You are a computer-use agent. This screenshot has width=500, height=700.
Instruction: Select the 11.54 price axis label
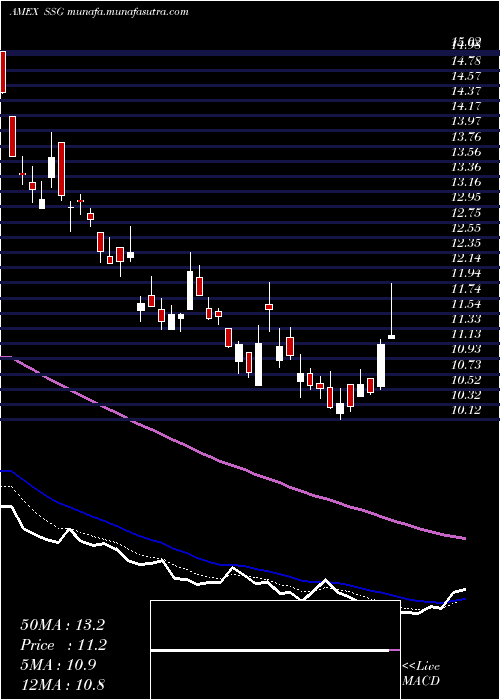coord(466,304)
